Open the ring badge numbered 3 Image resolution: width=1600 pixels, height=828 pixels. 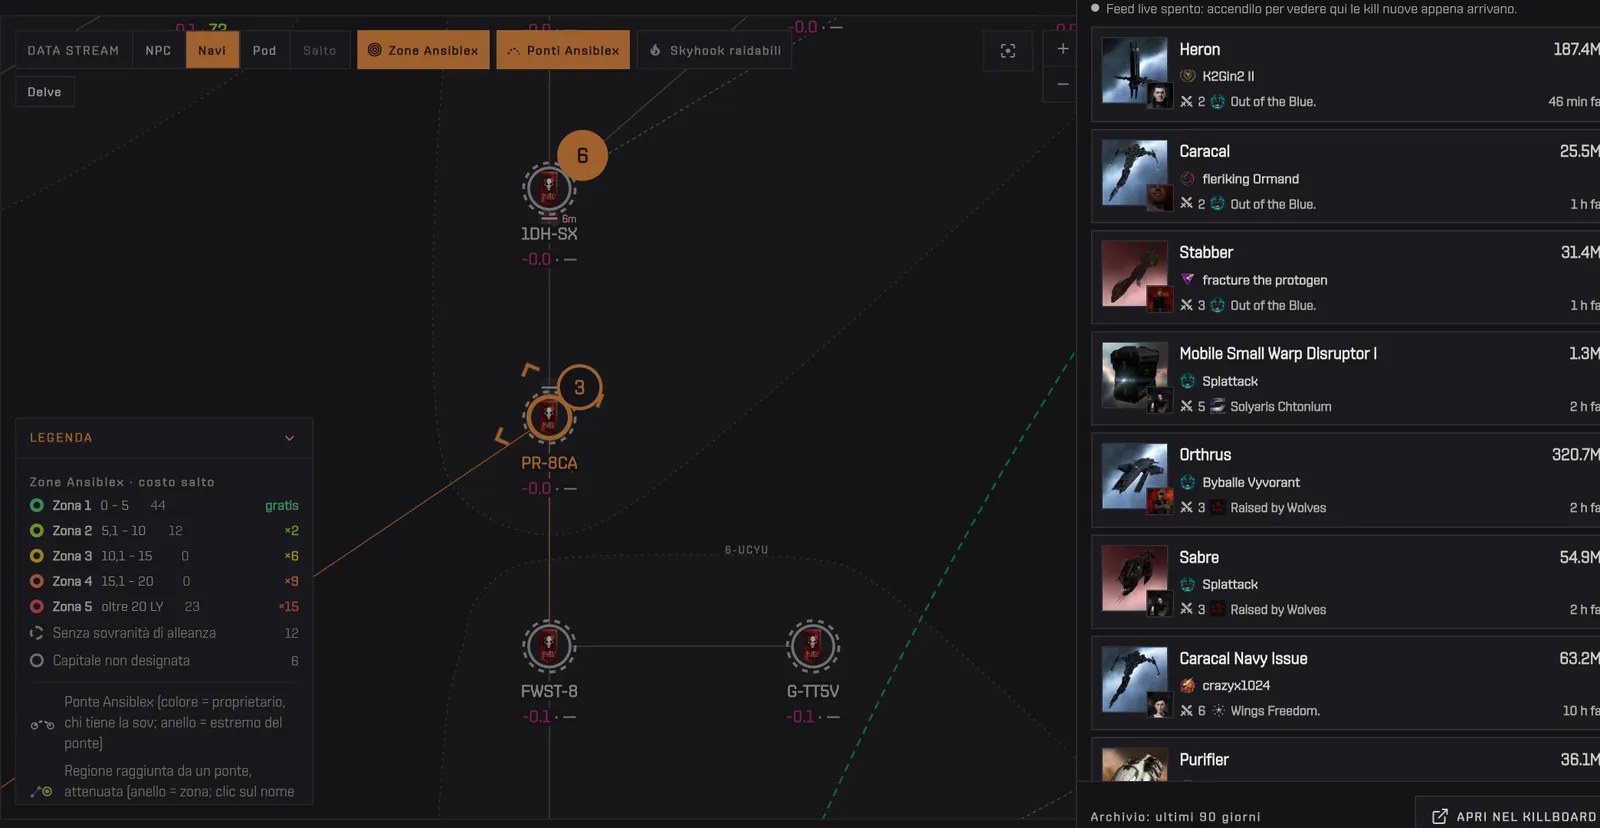coord(579,387)
